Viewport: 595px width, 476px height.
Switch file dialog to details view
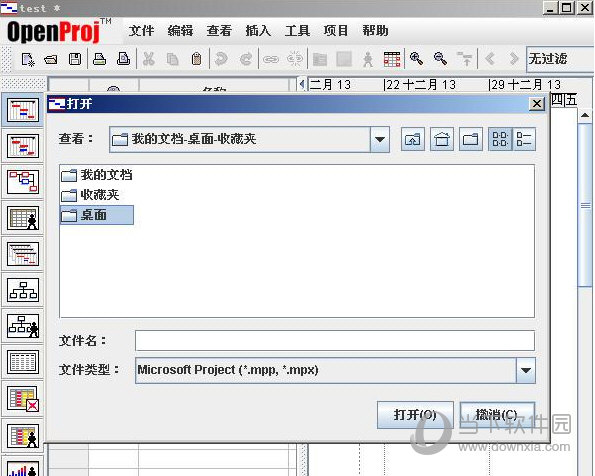tap(524, 139)
